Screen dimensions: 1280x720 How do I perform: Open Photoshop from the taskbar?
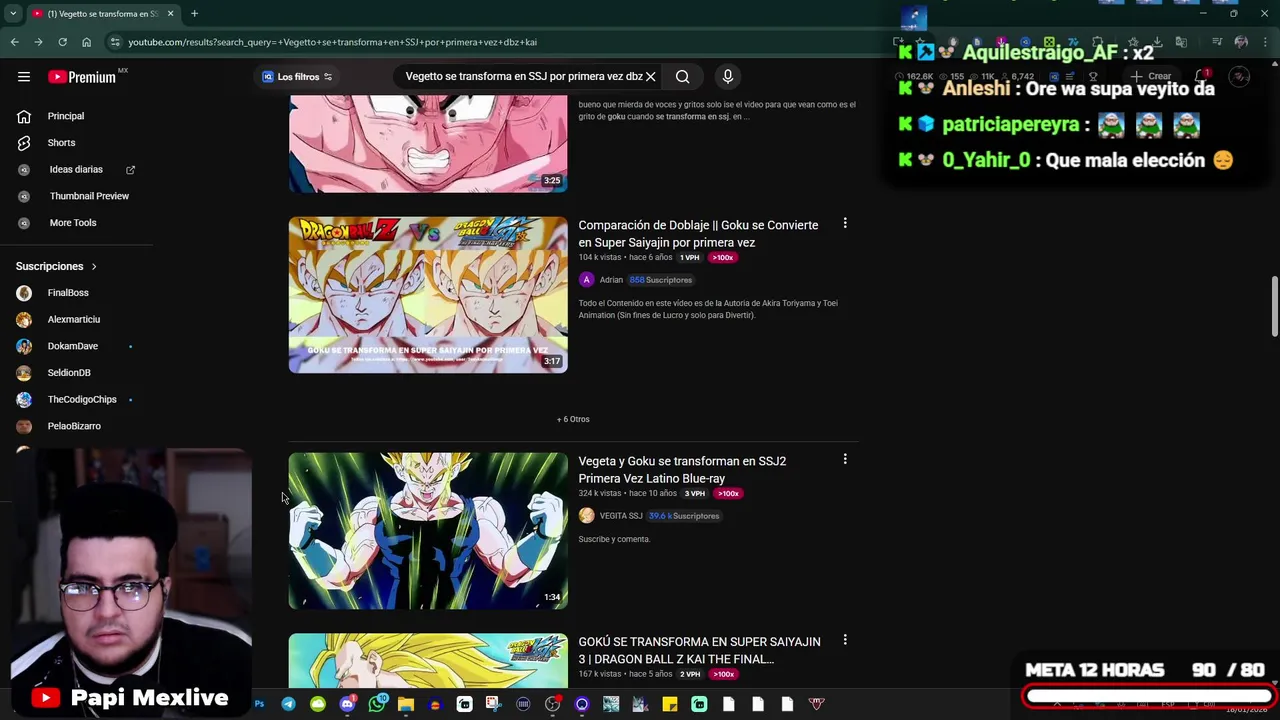point(259,704)
